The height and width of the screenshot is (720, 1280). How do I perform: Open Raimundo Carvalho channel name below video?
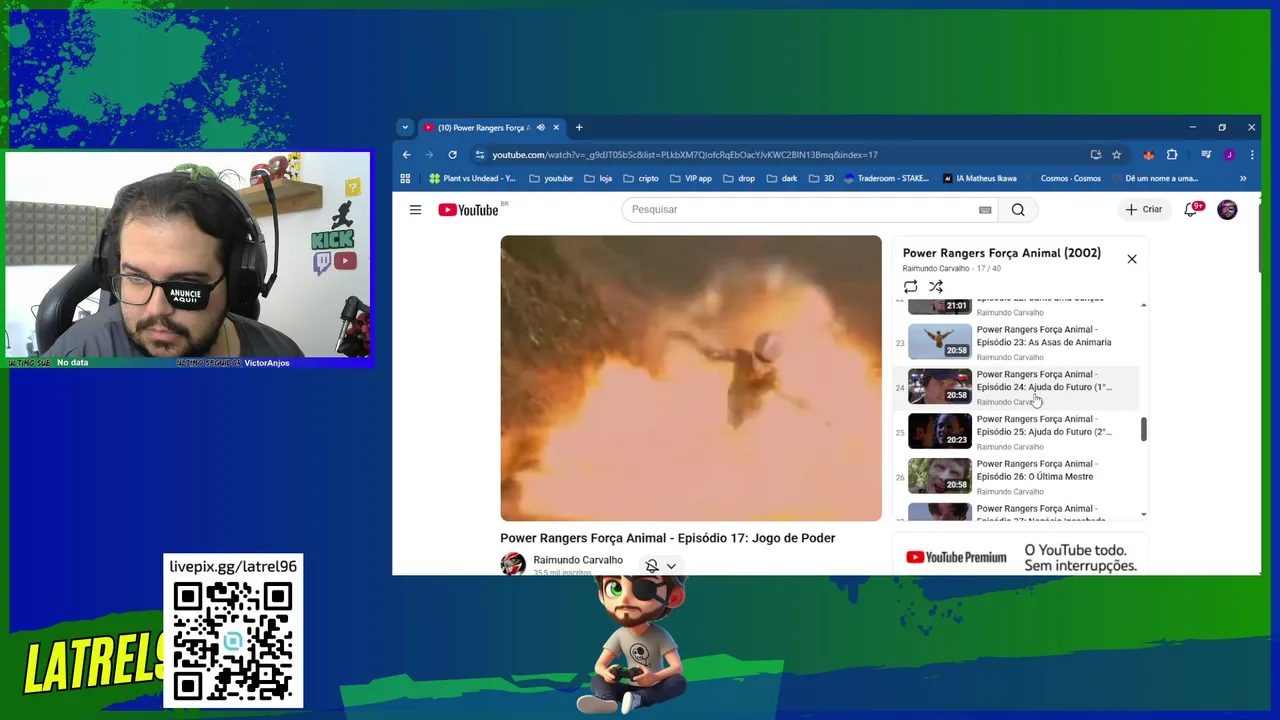pos(578,560)
